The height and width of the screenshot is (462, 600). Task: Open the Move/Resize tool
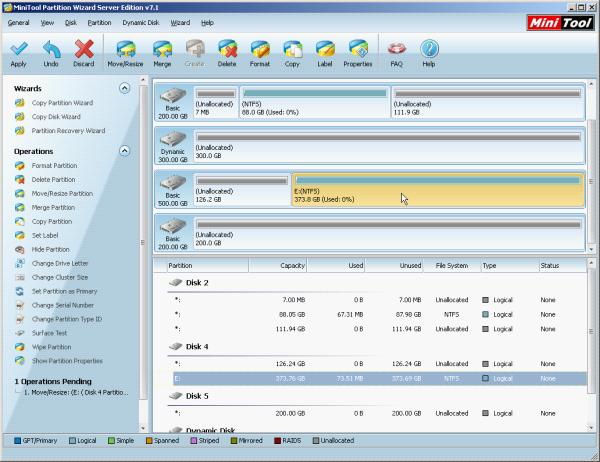coord(126,54)
